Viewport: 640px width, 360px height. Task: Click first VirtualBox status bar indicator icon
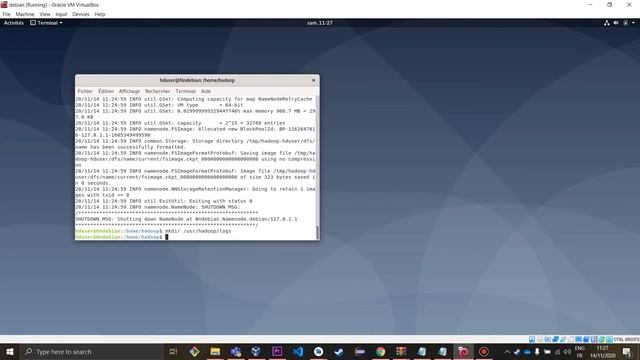click(x=532, y=339)
